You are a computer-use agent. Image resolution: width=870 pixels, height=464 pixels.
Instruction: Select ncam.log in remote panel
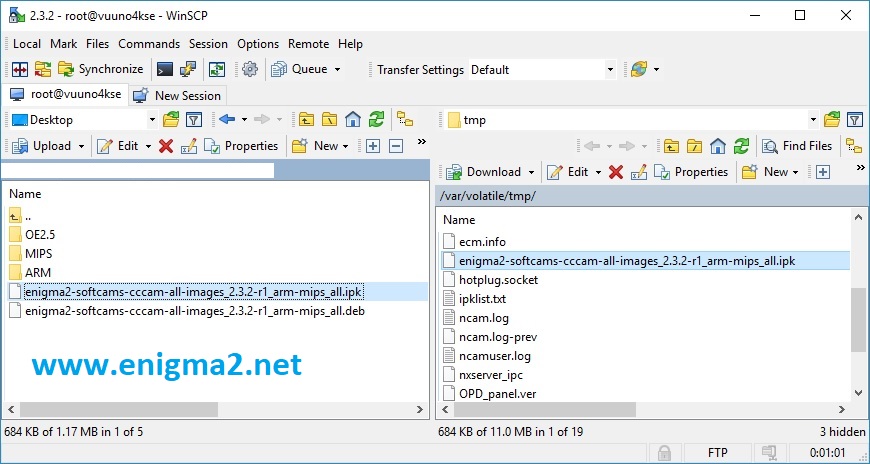(x=483, y=318)
